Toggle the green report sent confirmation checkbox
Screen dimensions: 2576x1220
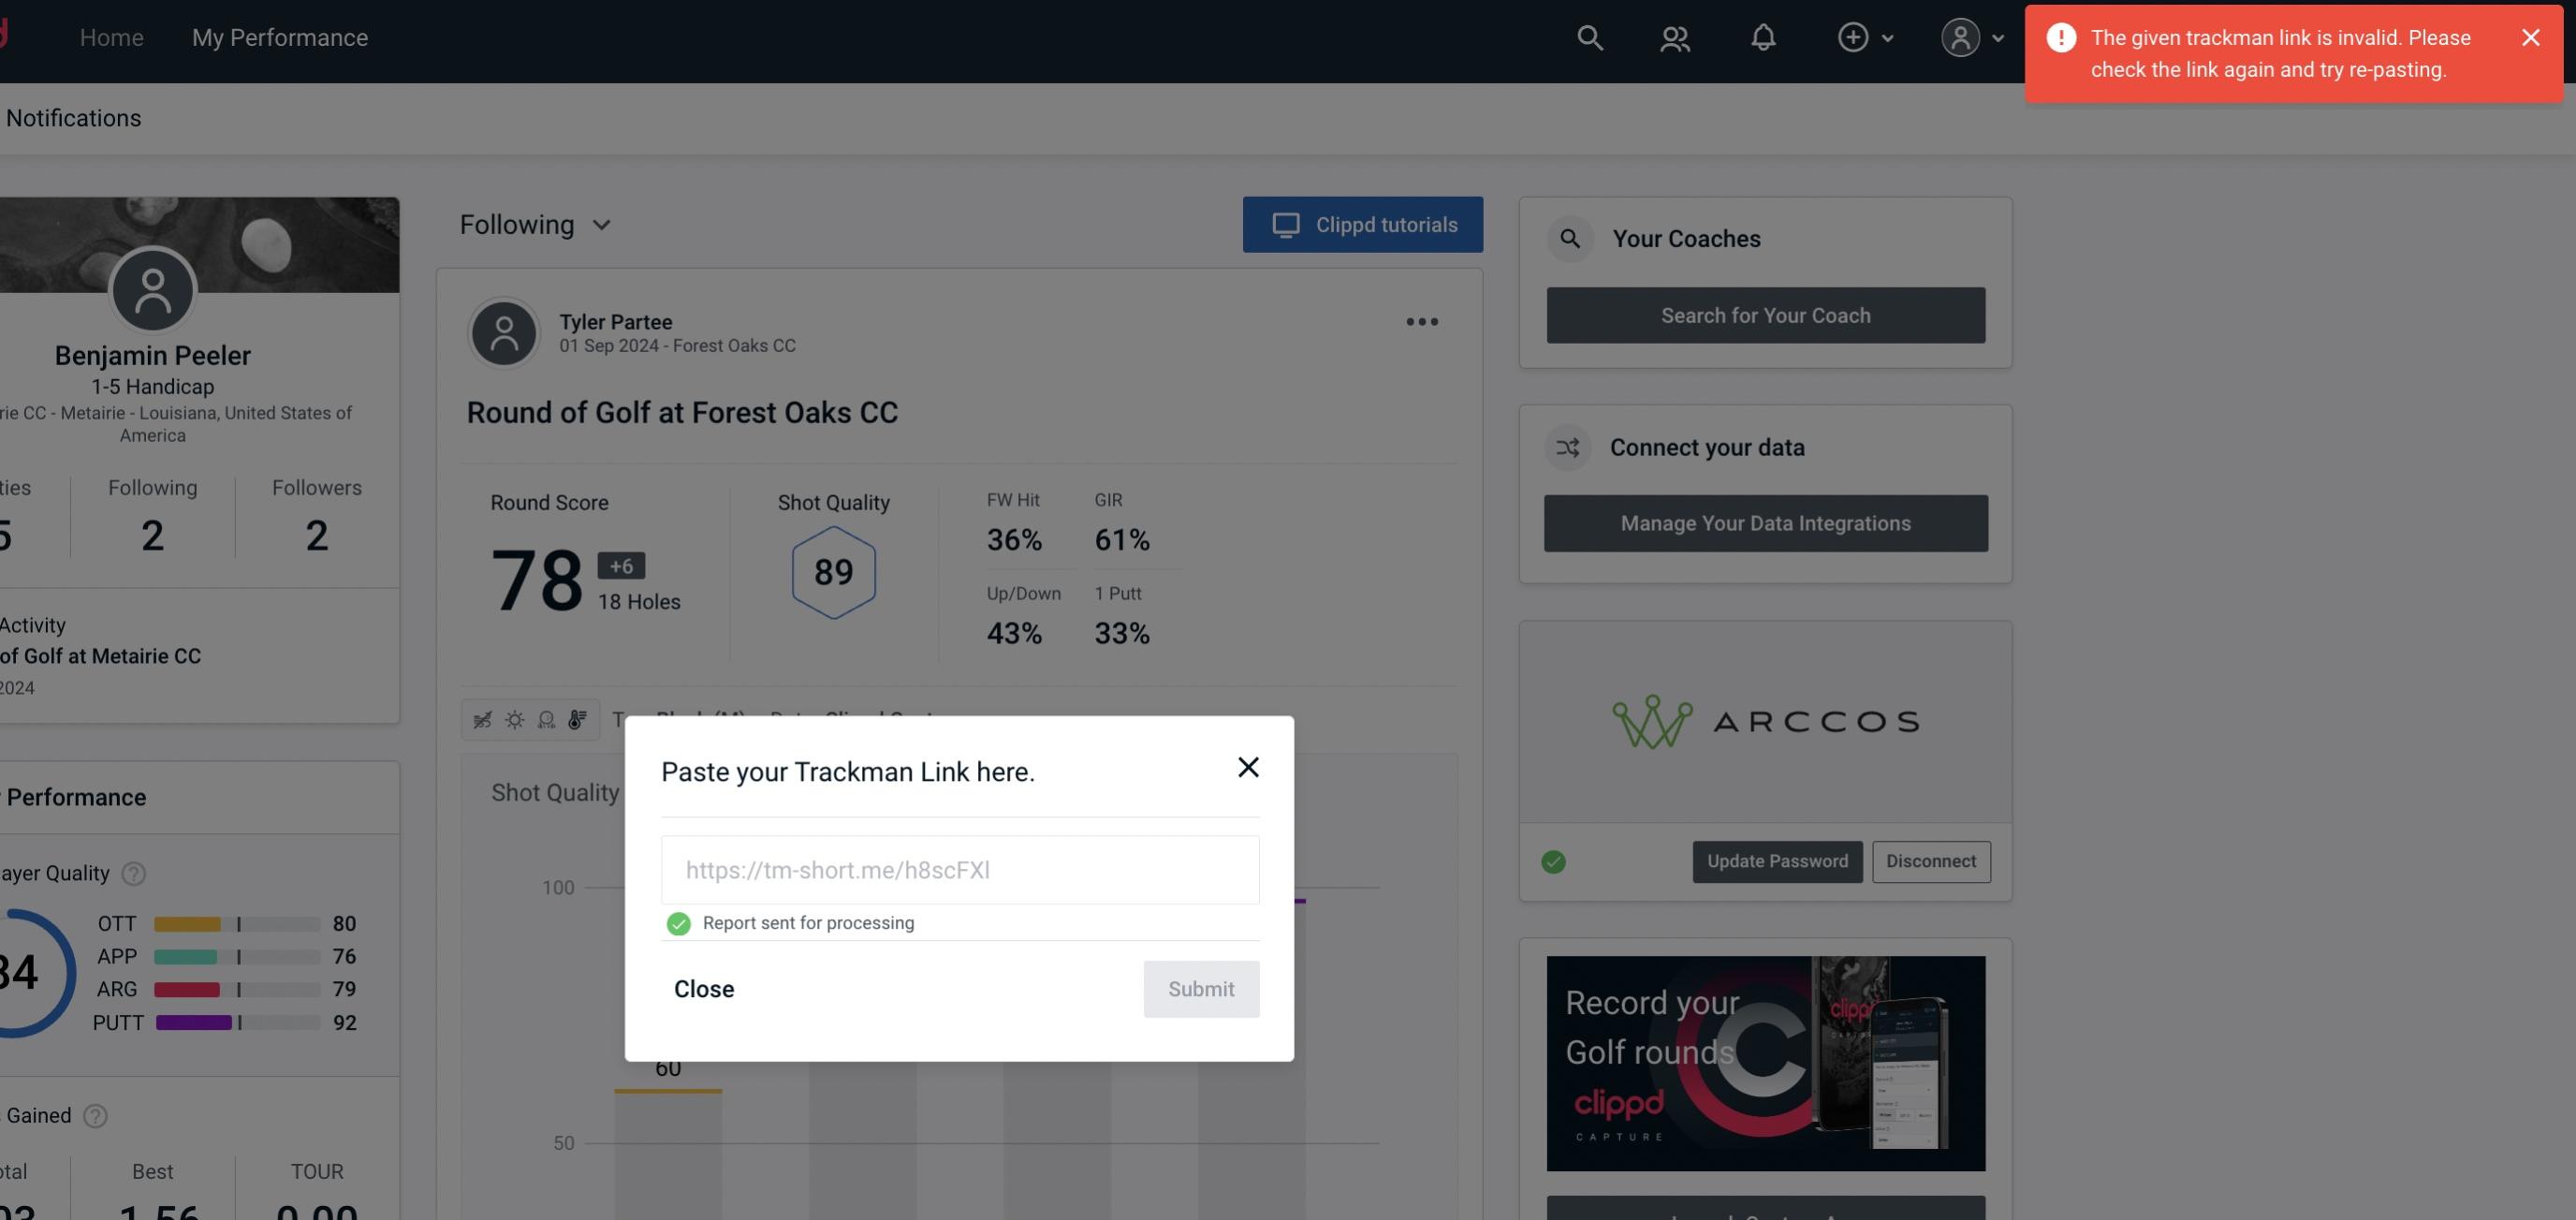click(677, 922)
